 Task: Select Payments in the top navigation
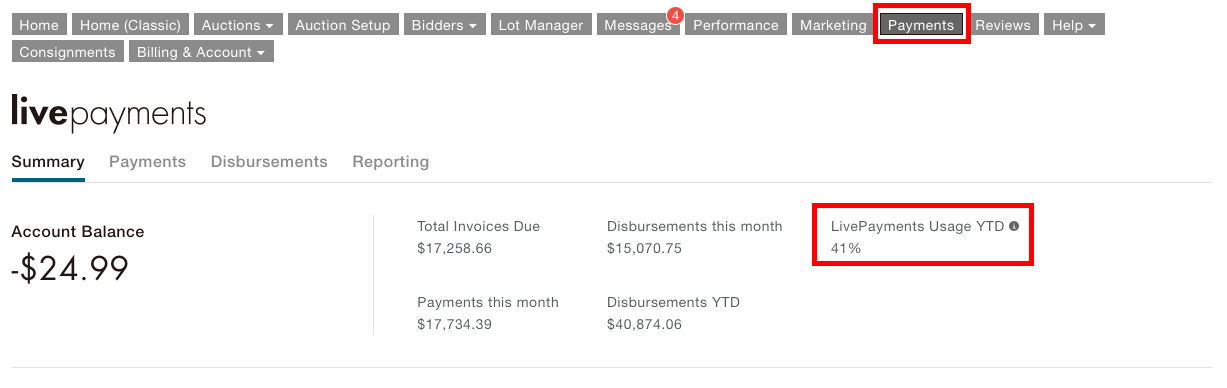pyautogui.click(x=921, y=25)
